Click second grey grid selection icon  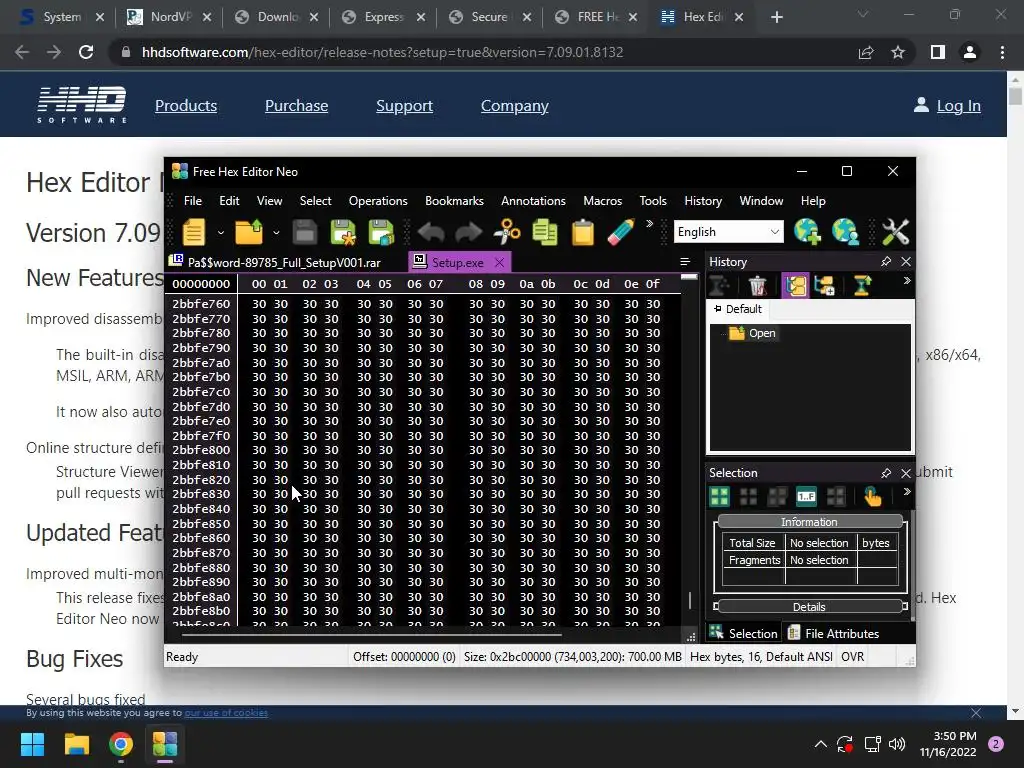(748, 496)
